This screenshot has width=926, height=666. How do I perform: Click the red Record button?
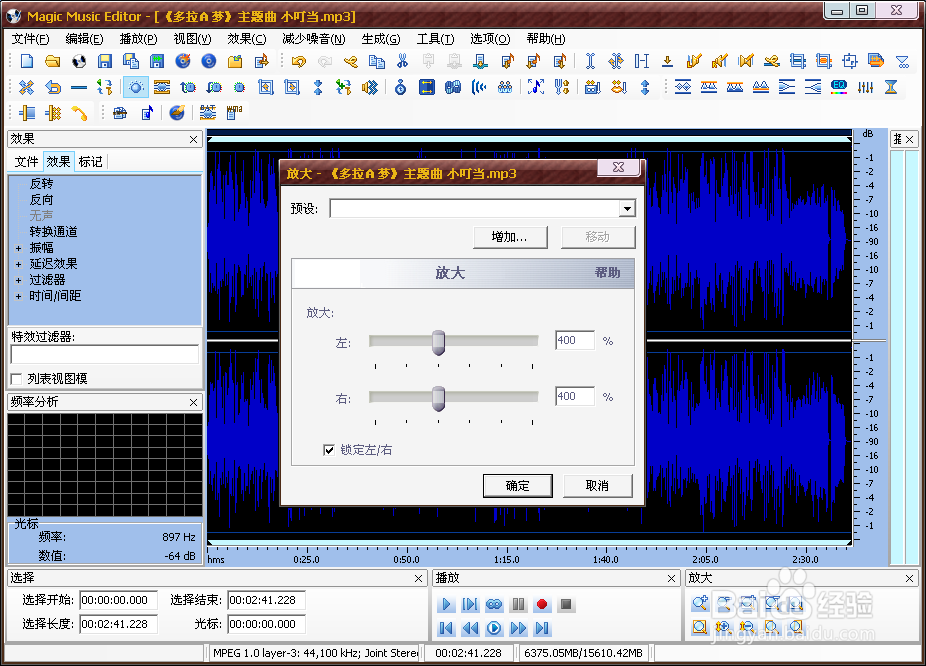[x=542, y=605]
